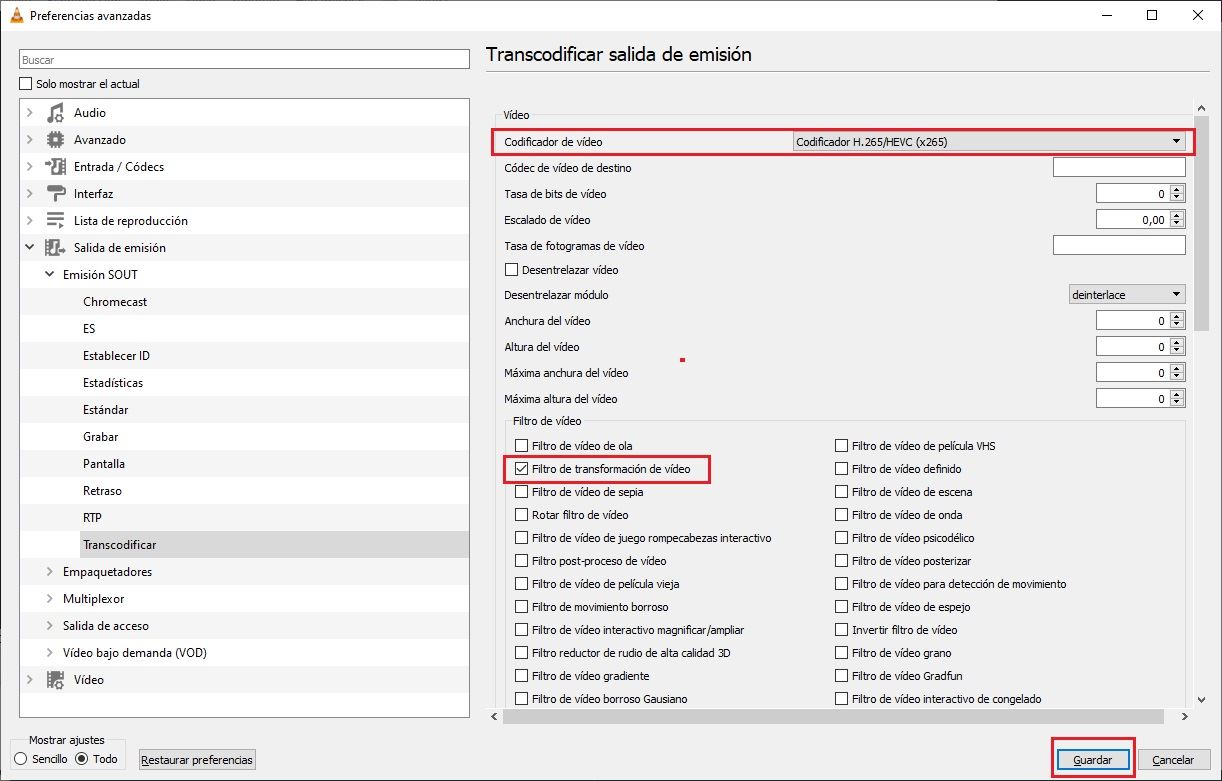The width and height of the screenshot is (1222, 781).
Task: Click Restaurar preferencias button
Action: (197, 760)
